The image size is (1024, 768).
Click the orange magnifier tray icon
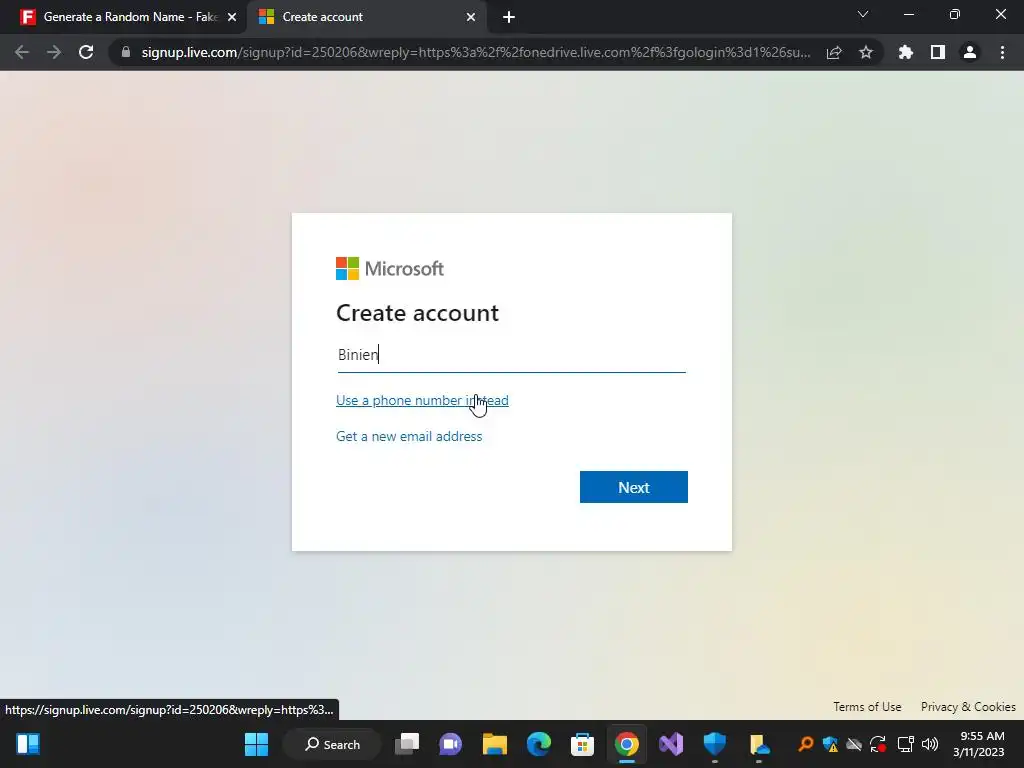point(806,744)
